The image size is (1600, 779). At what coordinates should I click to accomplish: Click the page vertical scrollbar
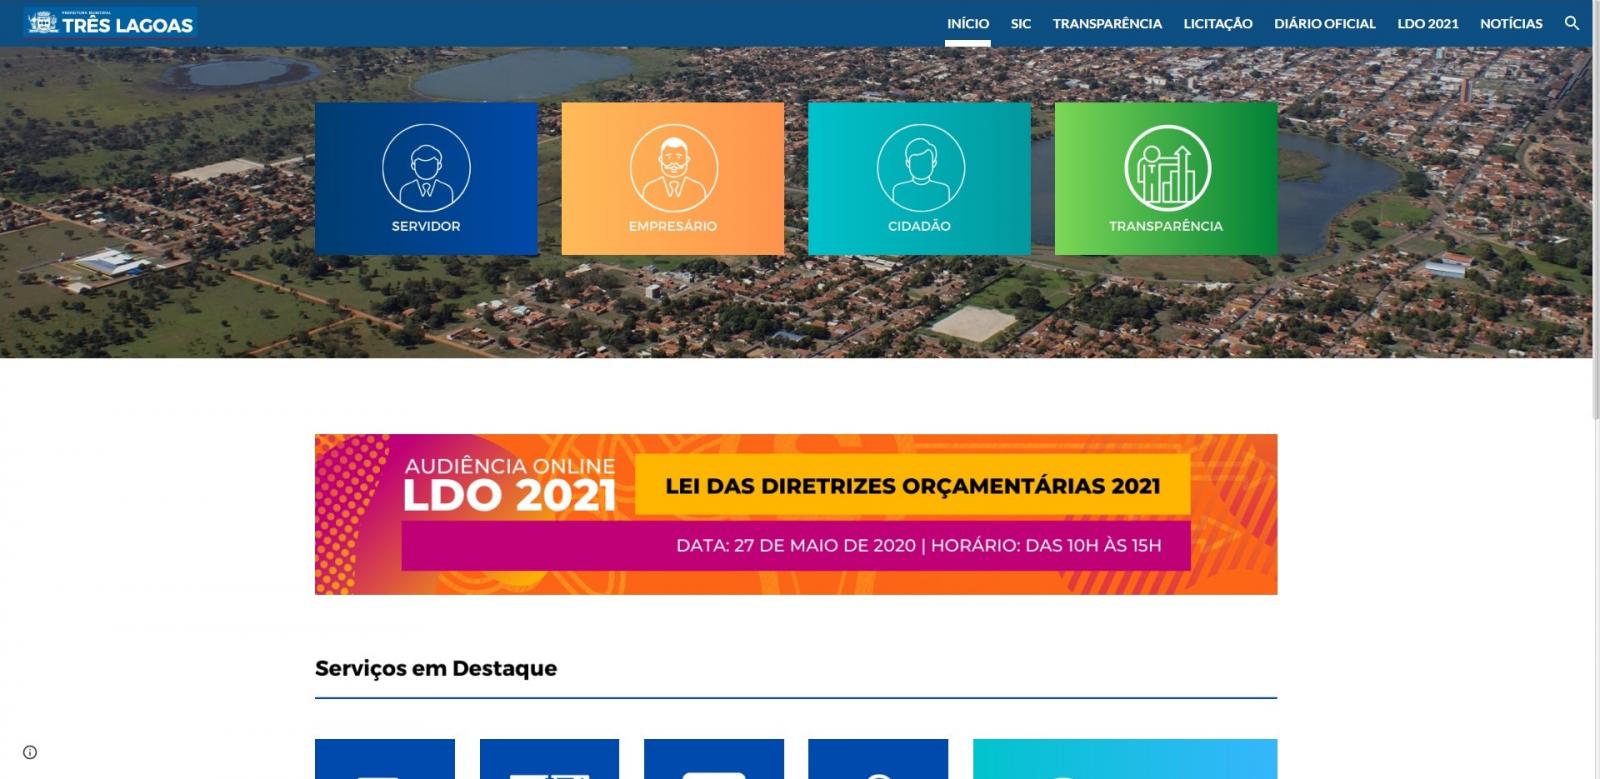click(1596, 210)
